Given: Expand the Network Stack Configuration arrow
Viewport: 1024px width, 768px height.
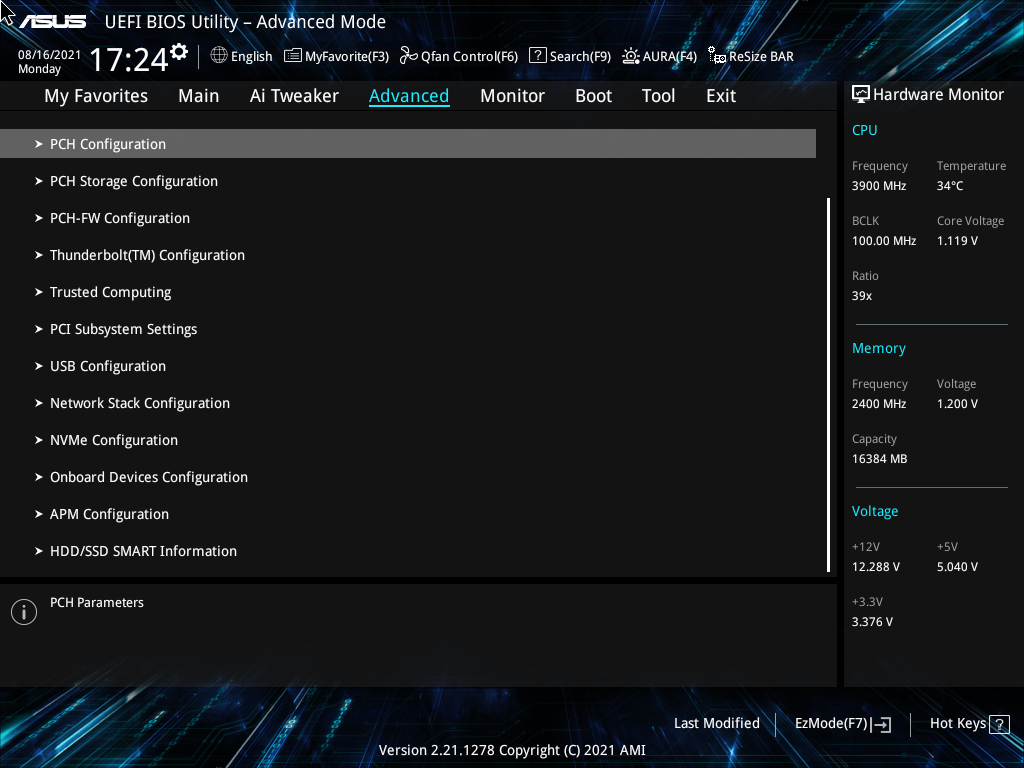Looking at the screenshot, I should (x=39, y=403).
